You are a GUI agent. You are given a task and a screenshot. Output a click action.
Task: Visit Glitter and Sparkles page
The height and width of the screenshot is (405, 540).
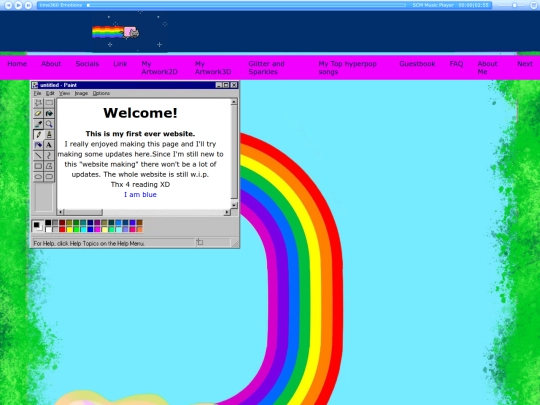[x=266, y=68]
